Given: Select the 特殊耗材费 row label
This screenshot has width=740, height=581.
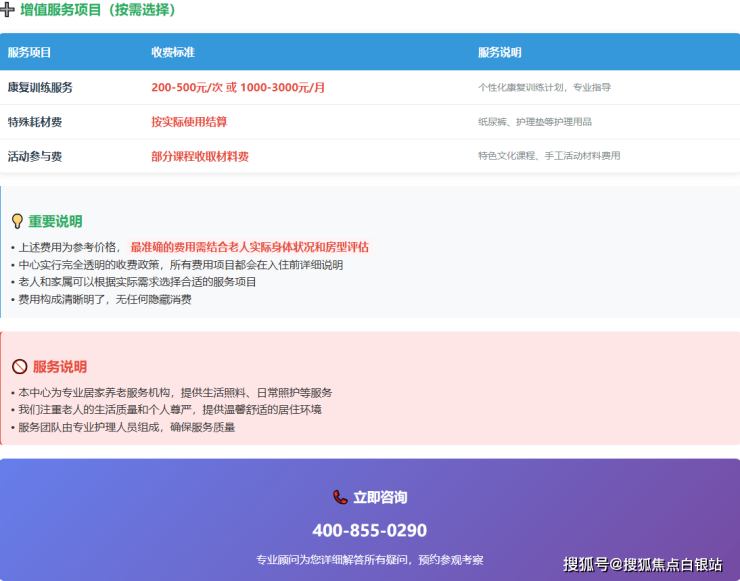Looking at the screenshot, I should pos(35,122).
